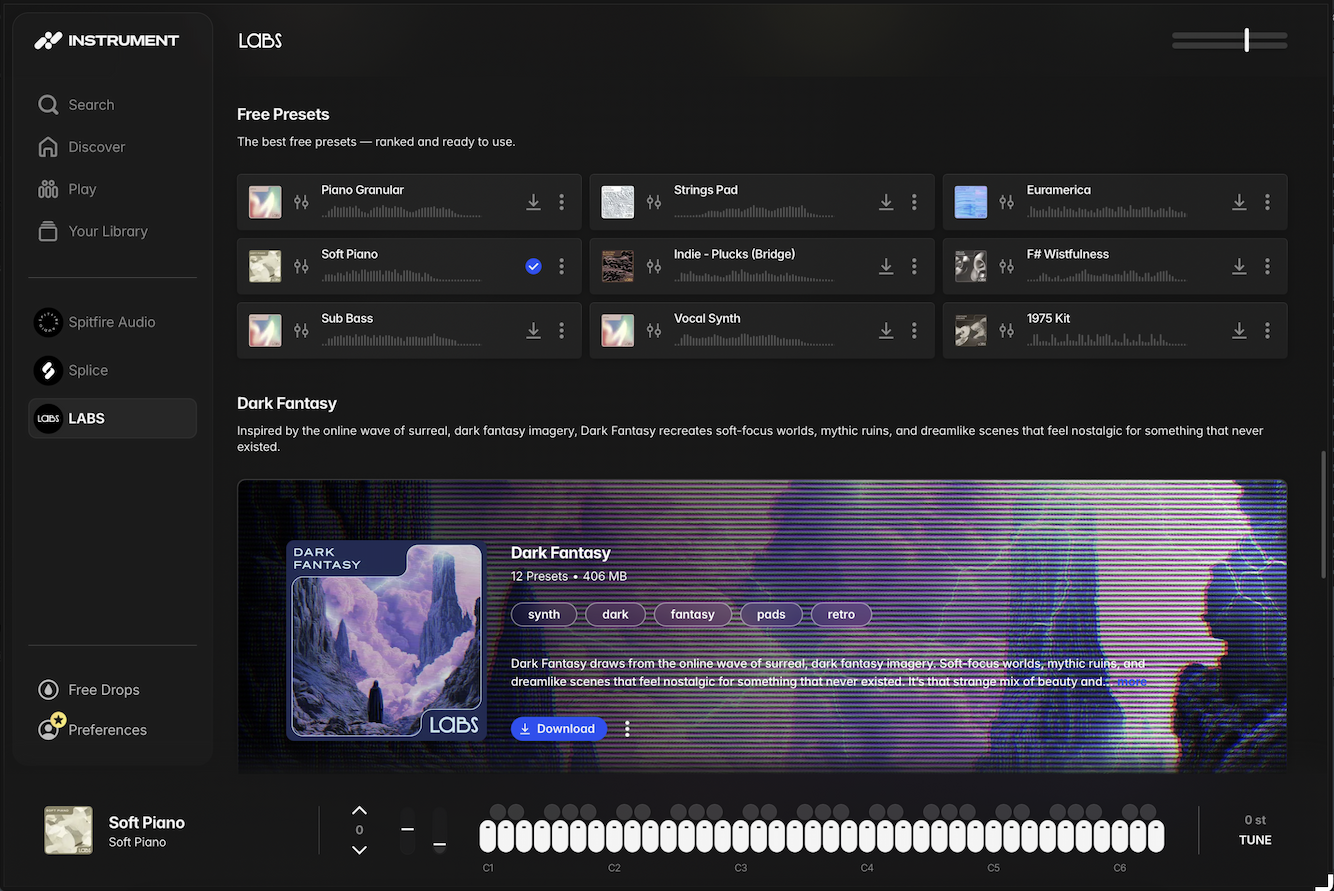Select LABS in the sidebar
The image size is (1334, 891).
[x=112, y=418]
